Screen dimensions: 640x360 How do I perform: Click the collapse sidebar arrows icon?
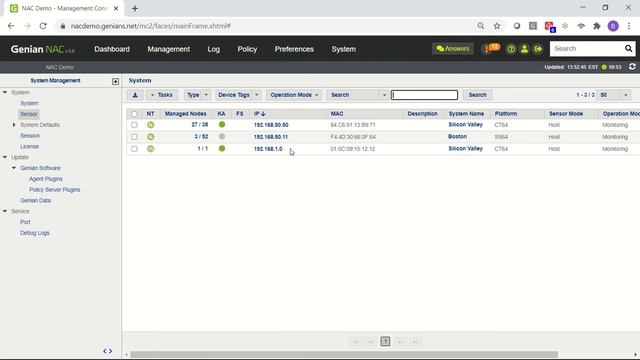[107, 351]
